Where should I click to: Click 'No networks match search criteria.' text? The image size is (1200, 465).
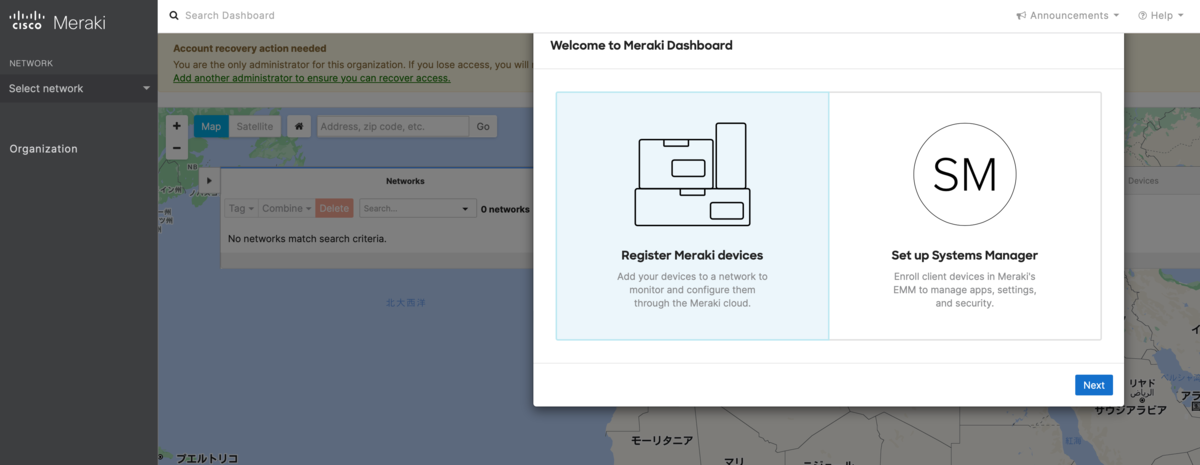click(307, 239)
